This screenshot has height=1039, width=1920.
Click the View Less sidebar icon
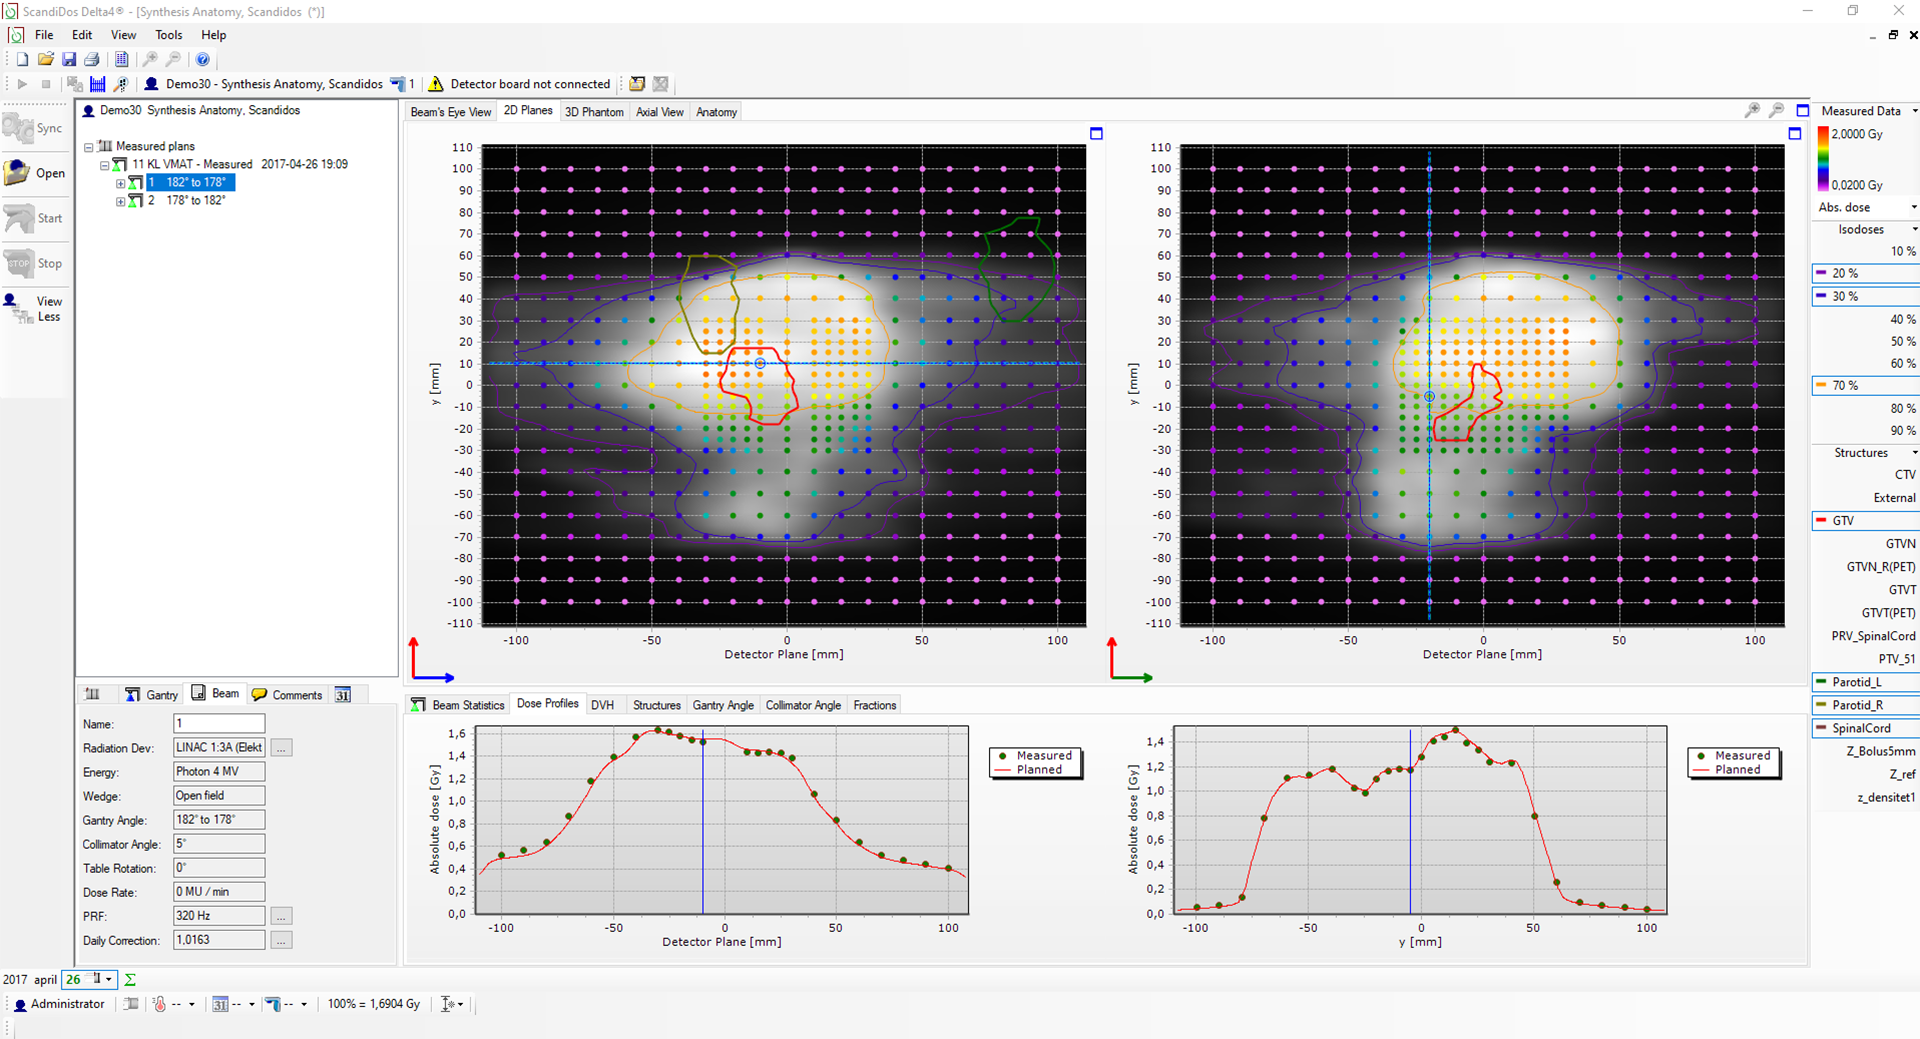36,308
